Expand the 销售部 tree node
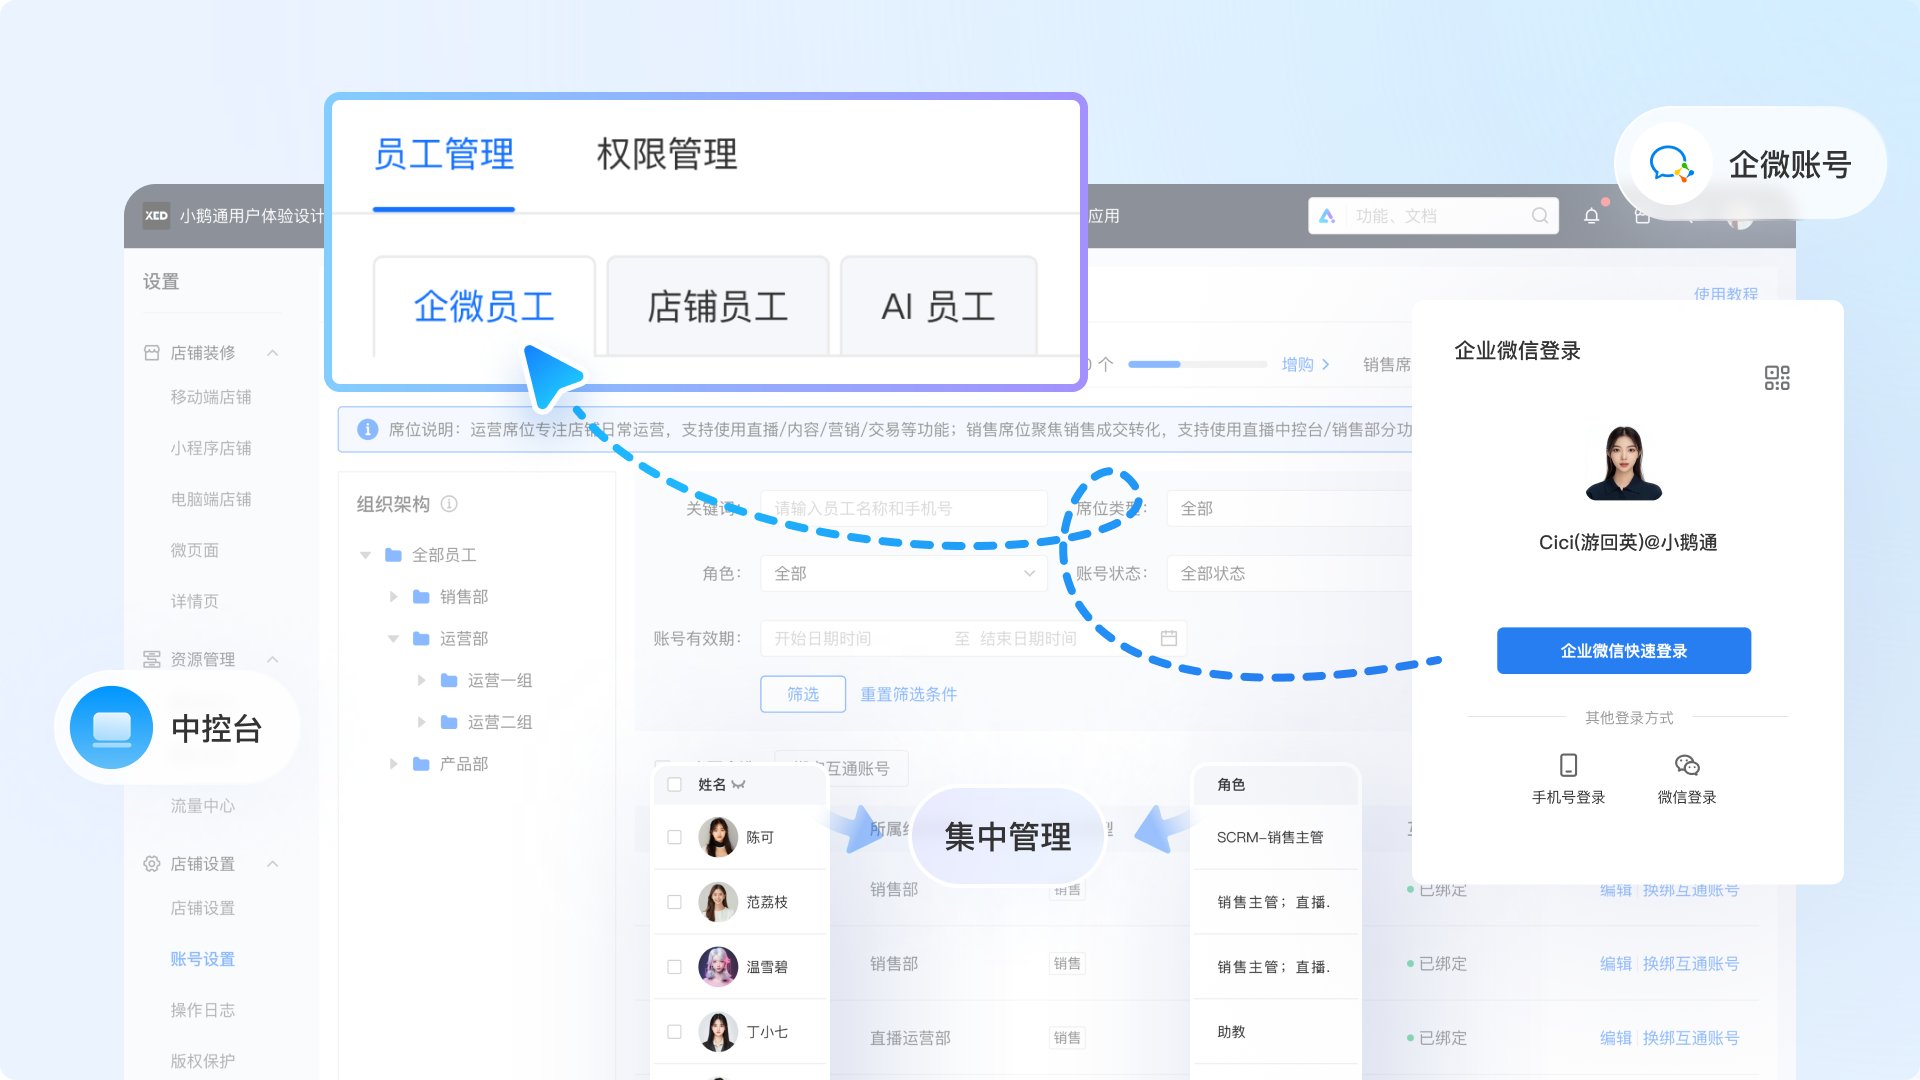 point(394,597)
